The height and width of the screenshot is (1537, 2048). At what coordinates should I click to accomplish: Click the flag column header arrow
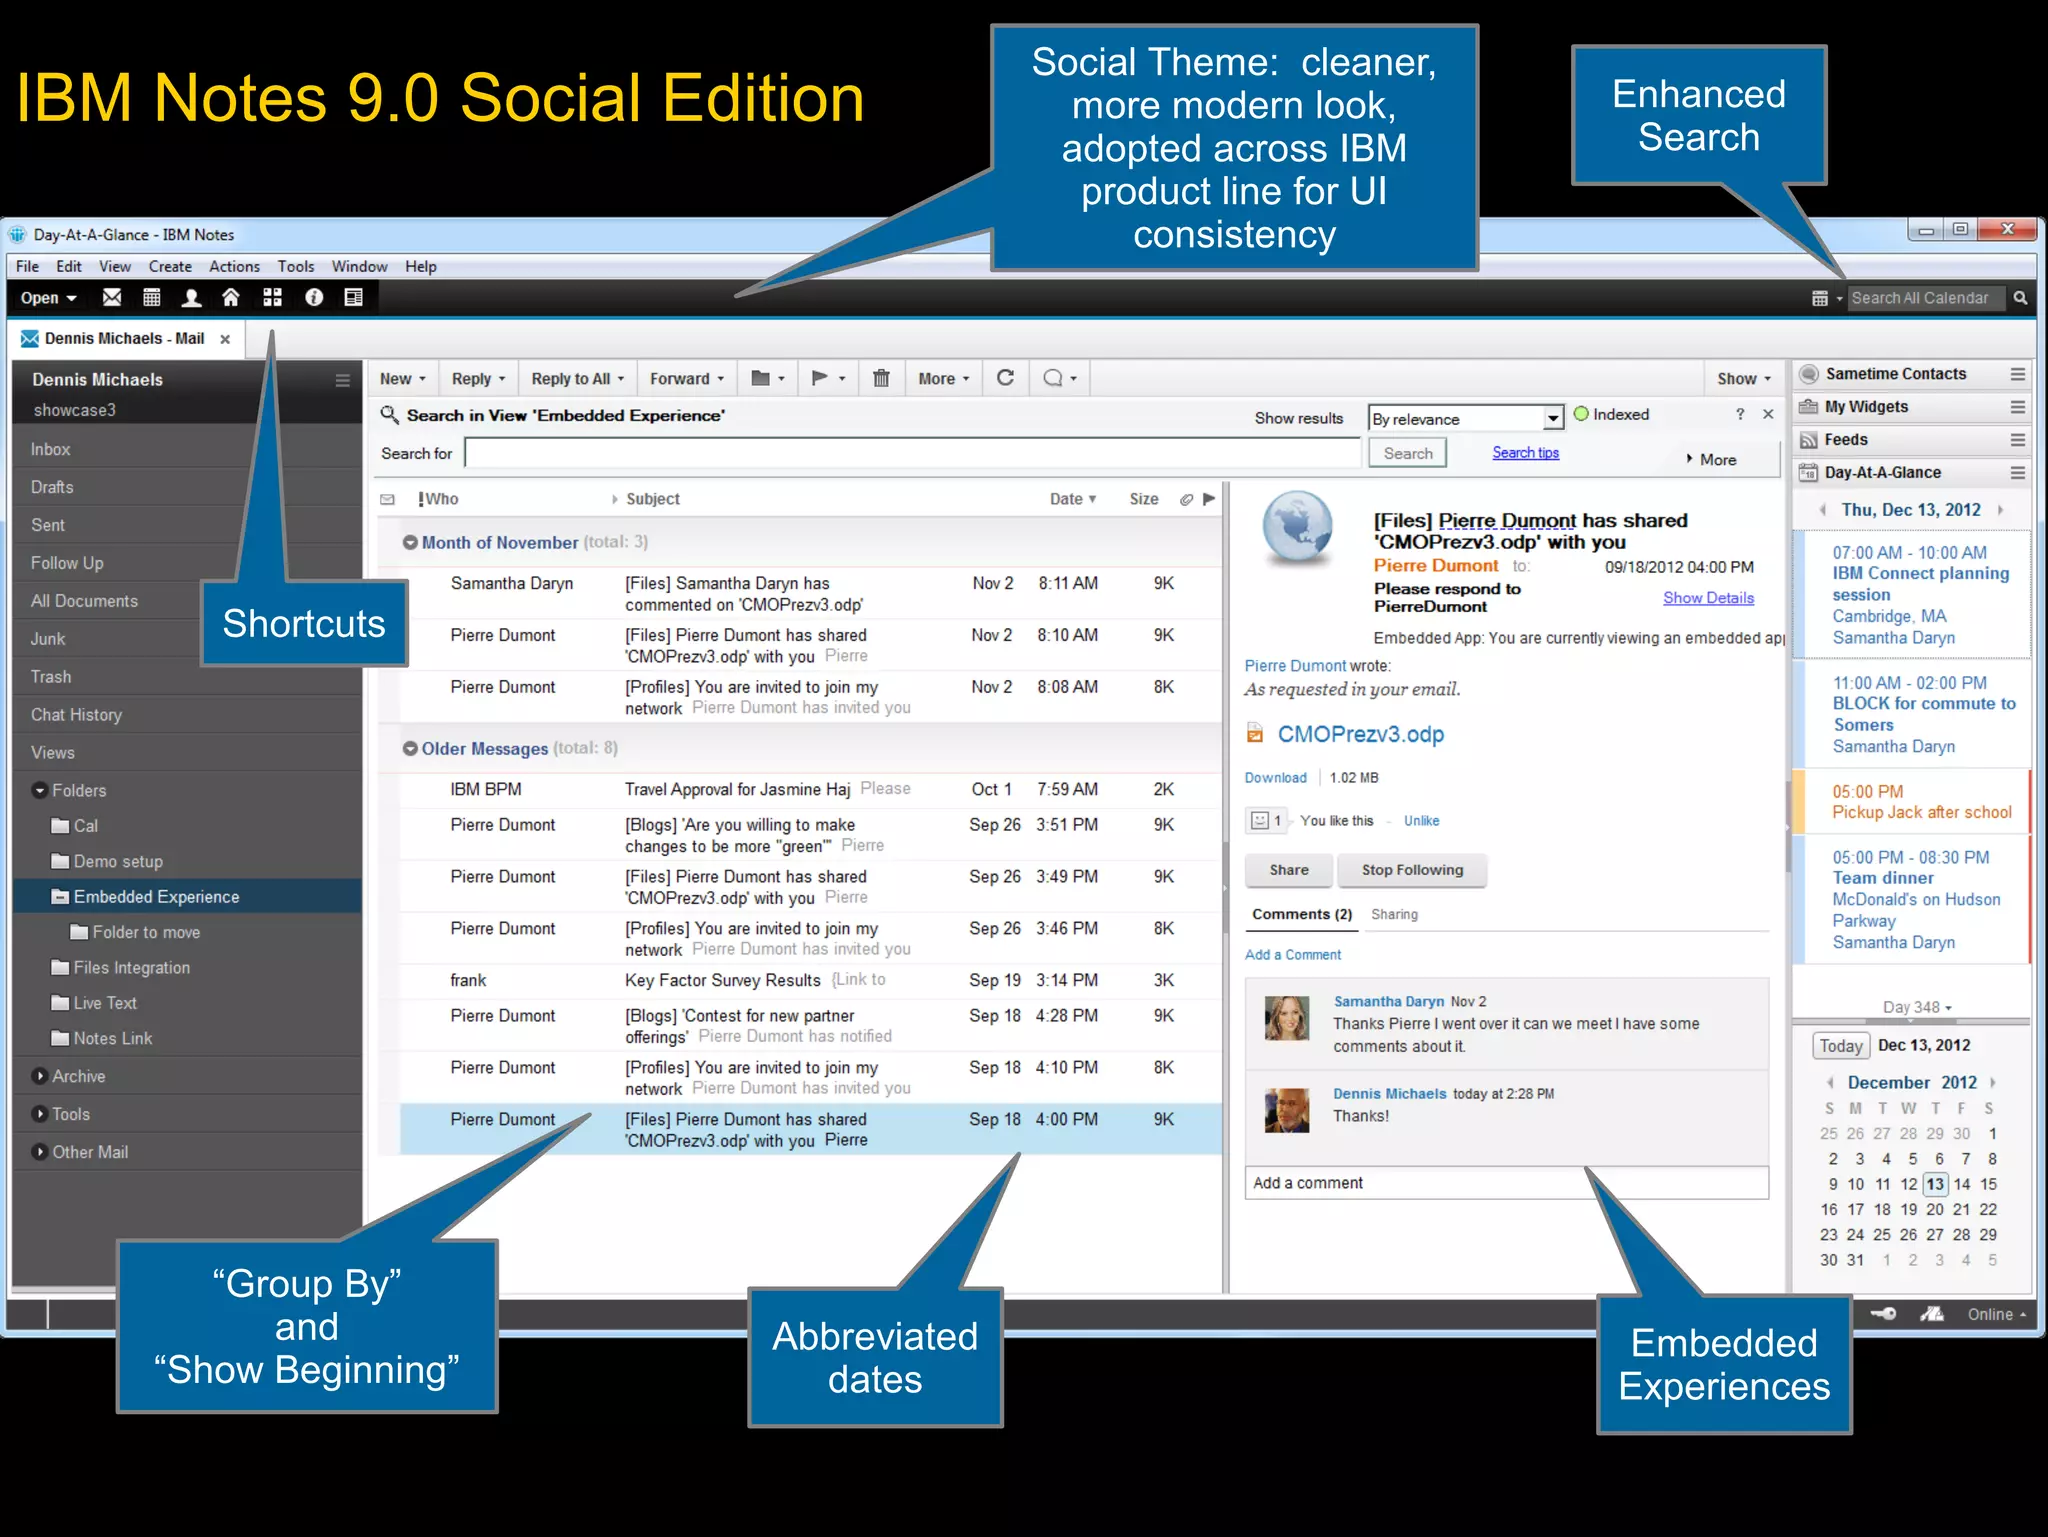(x=1209, y=499)
